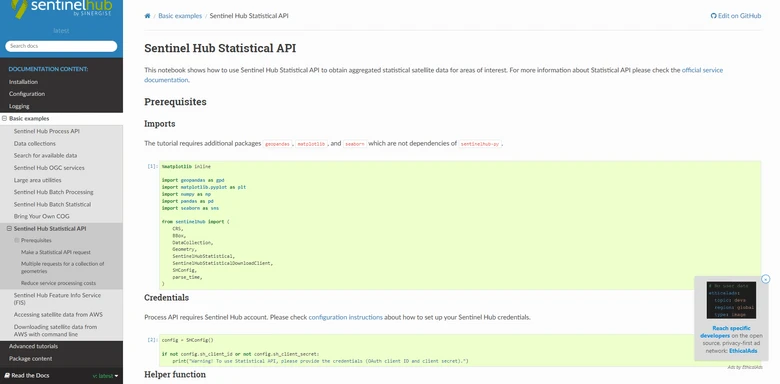Screen dimensions: 780x384
Task: Open Configuration in the sidebar
Action: (27, 94)
